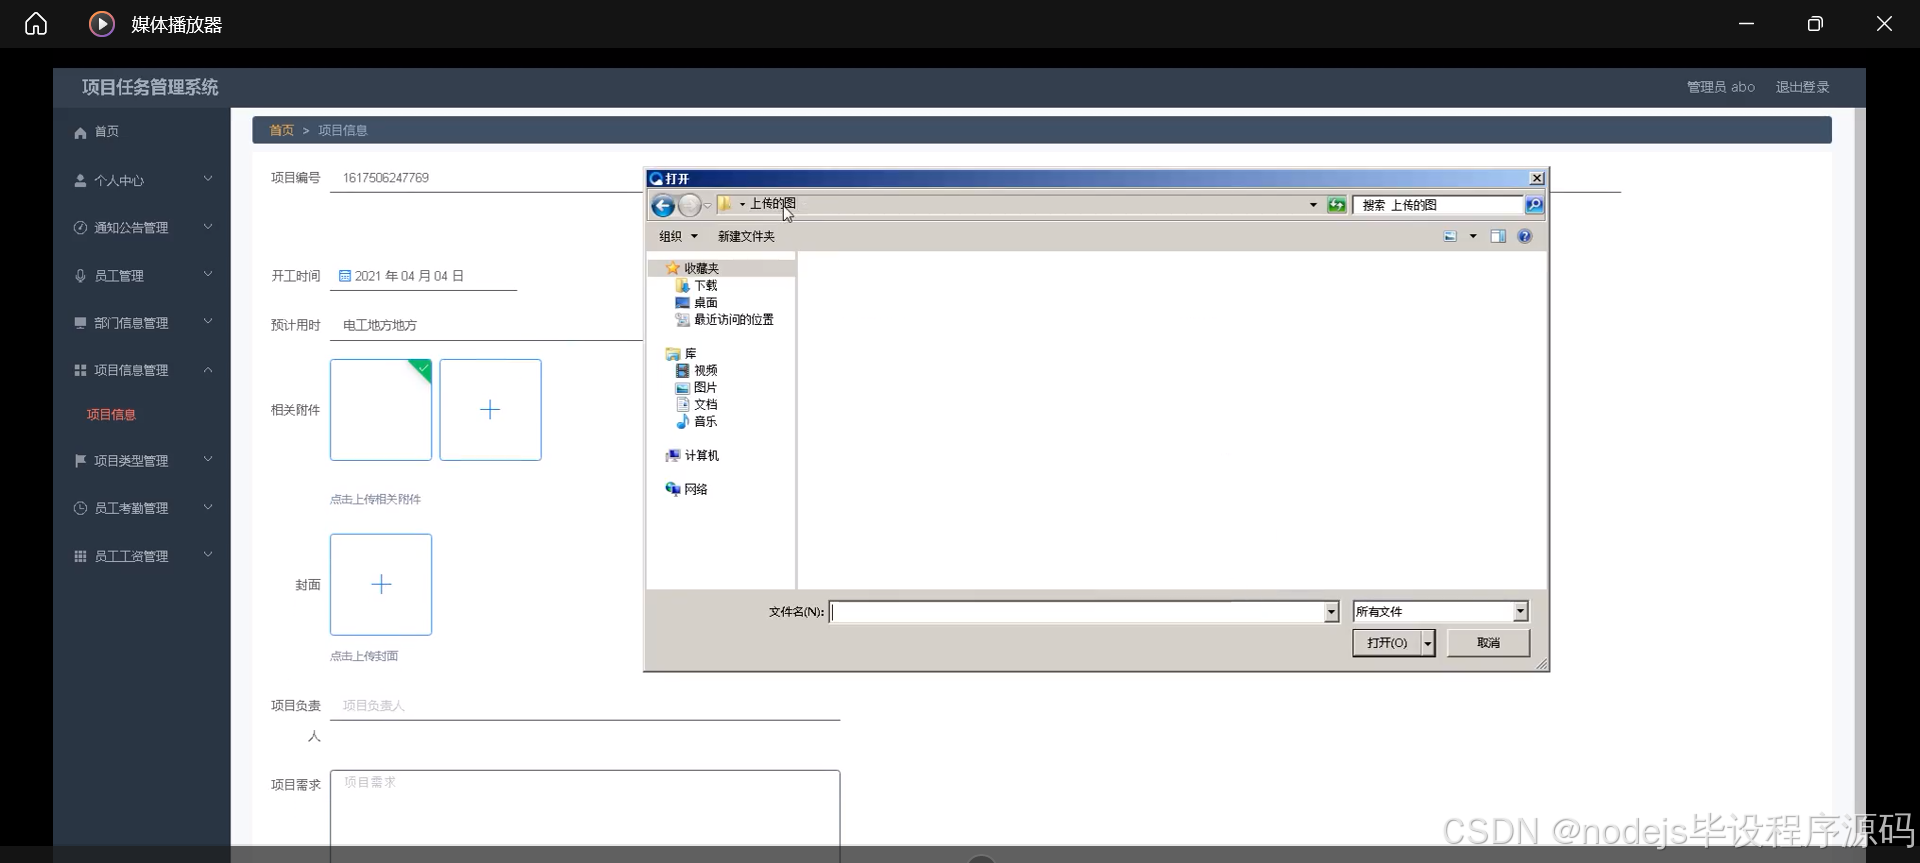This screenshot has height=863, width=1920.
Task: Expand 员工管理 sidebar menu
Action: [142, 275]
